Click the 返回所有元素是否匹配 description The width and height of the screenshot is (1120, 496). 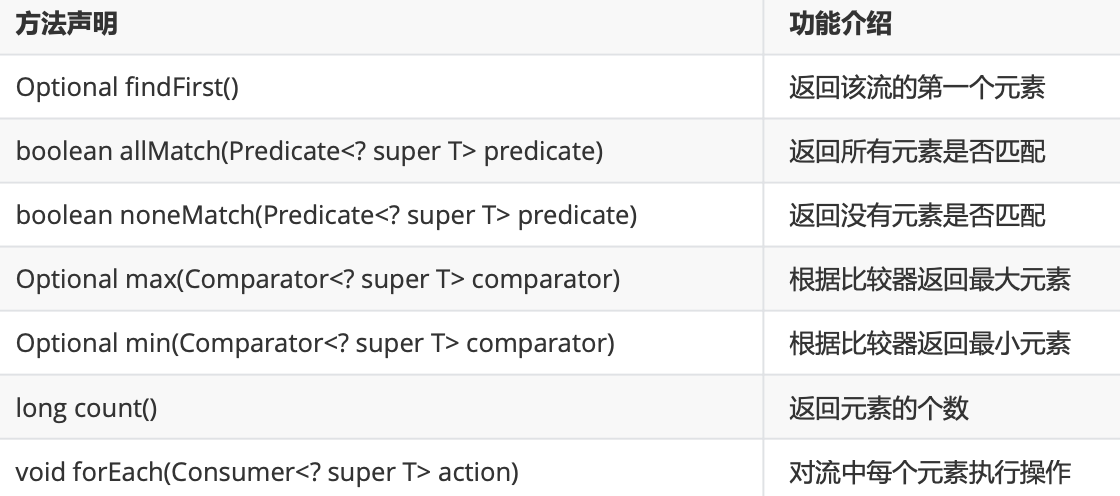tap(917, 152)
